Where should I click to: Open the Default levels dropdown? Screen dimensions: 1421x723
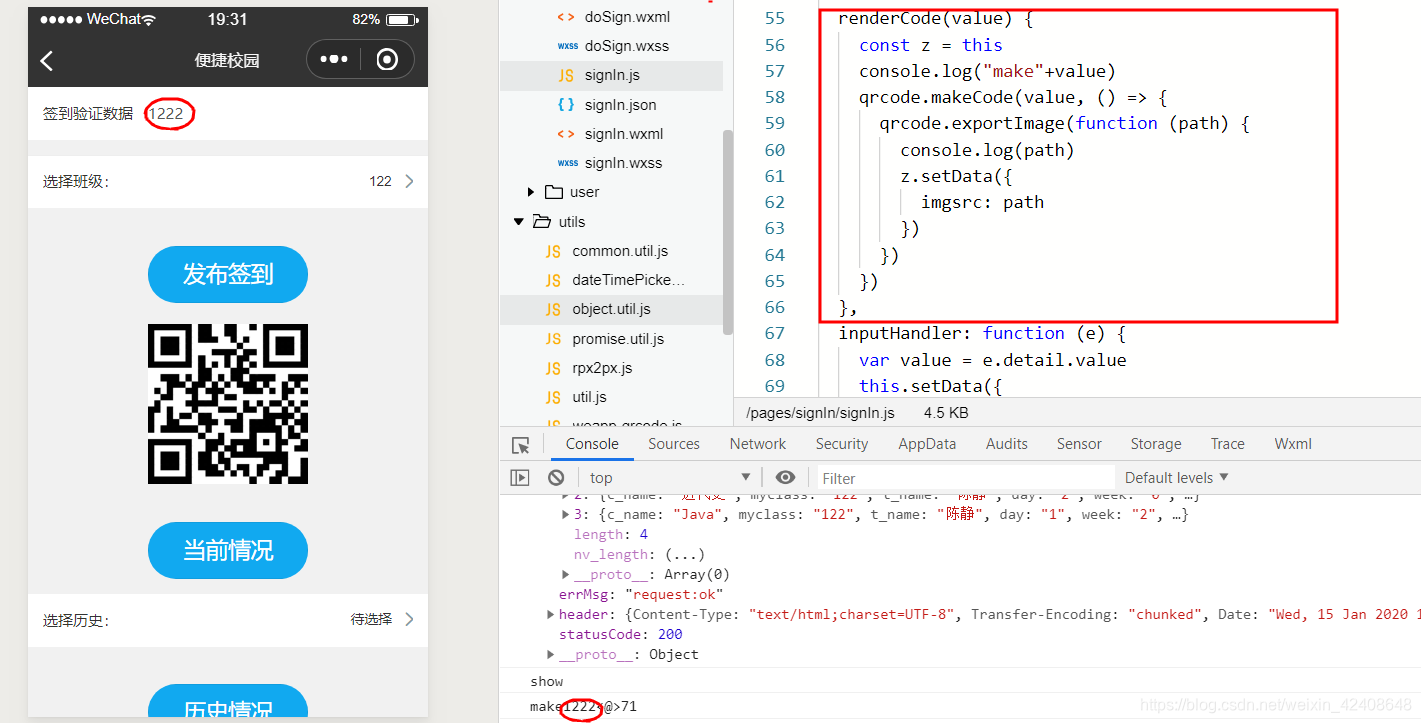tap(1176, 478)
